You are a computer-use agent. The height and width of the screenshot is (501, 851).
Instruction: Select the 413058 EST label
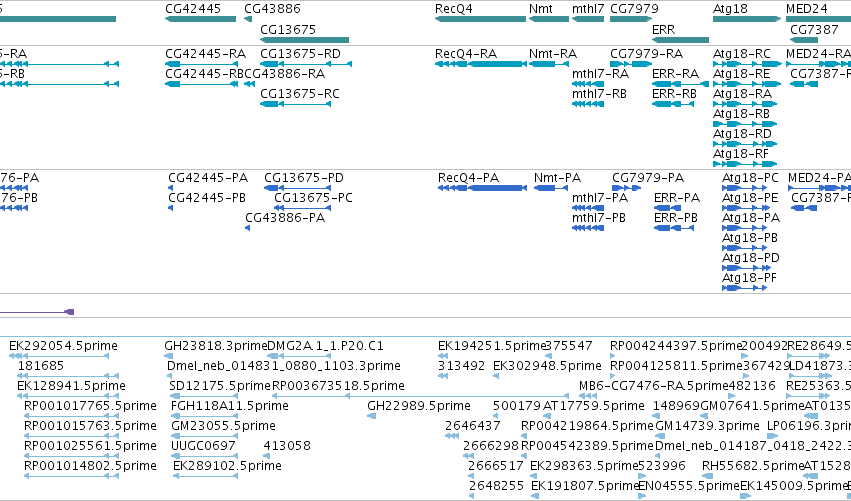(x=287, y=446)
